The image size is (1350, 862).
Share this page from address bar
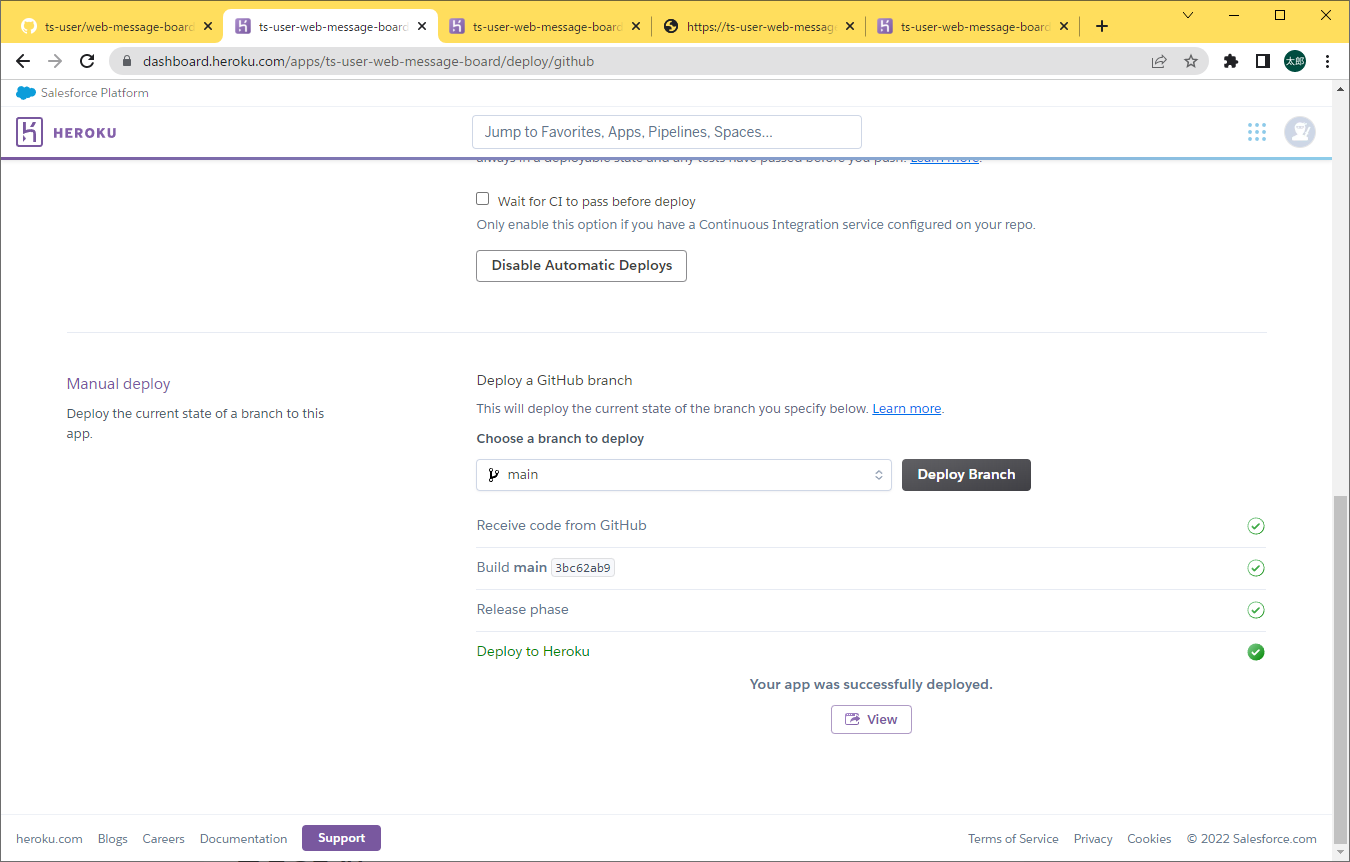pos(1159,61)
